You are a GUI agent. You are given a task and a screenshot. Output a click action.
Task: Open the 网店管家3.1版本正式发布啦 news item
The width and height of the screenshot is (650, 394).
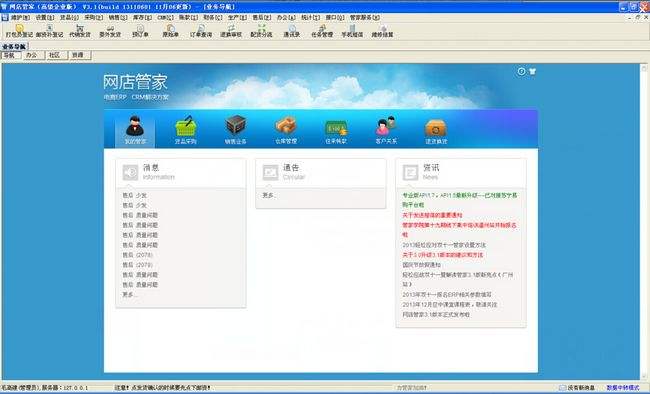coord(436,314)
